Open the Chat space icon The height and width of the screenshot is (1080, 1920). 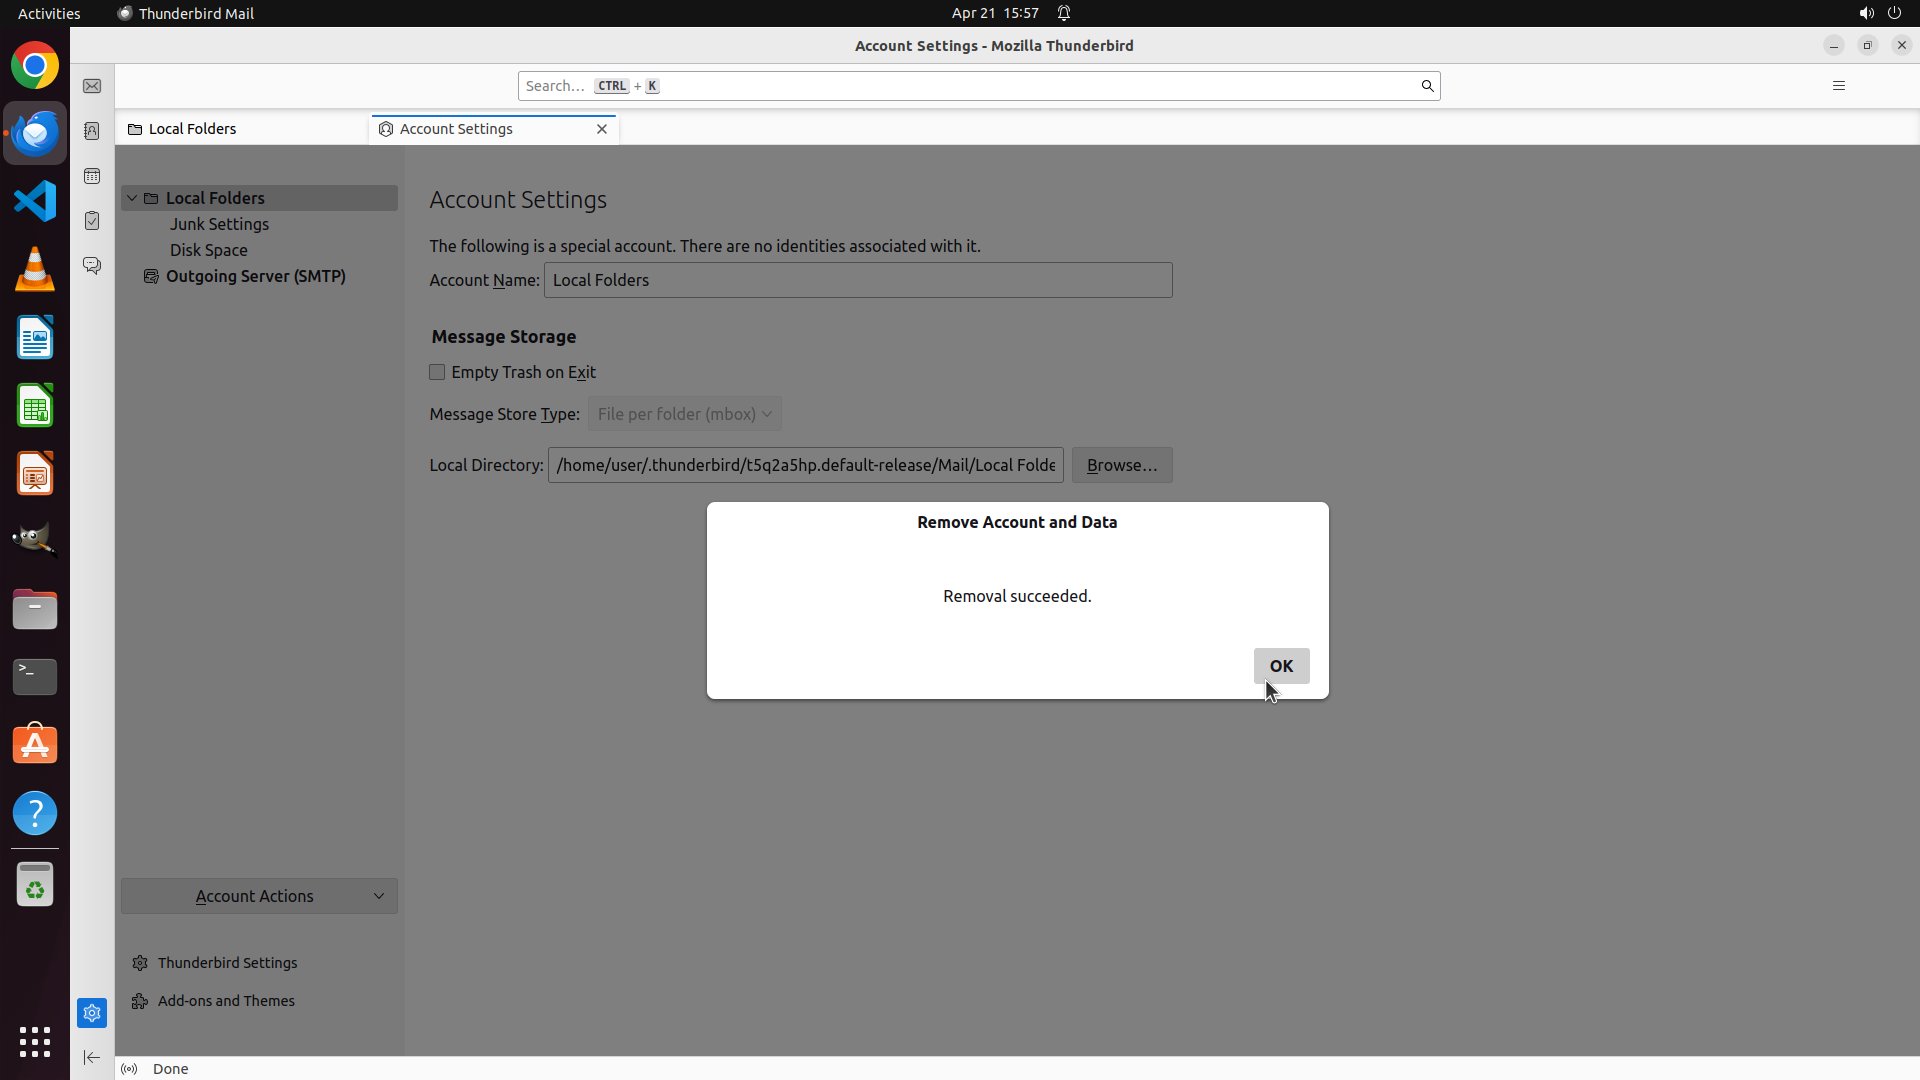click(x=92, y=266)
